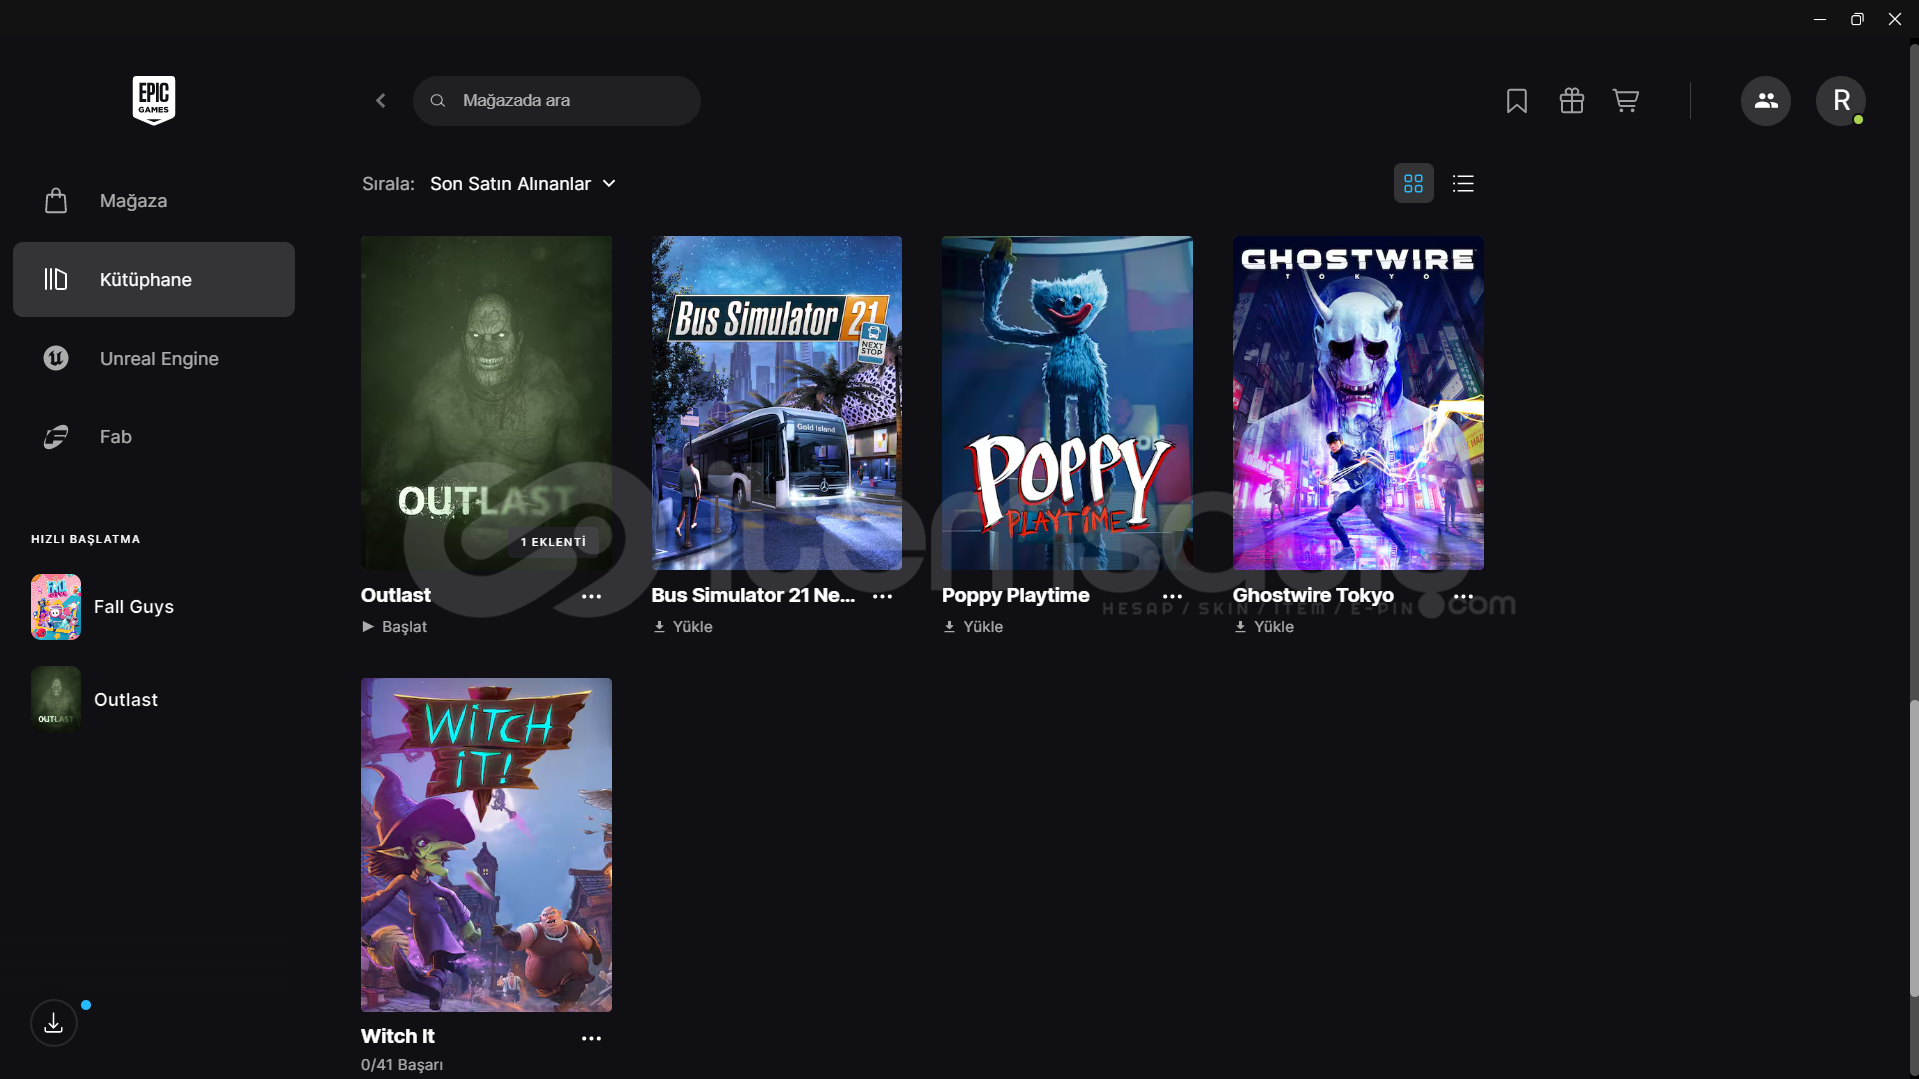The height and width of the screenshot is (1079, 1919).
Task: Click the Bus Simulator 21 Ne... title
Action: click(x=754, y=596)
